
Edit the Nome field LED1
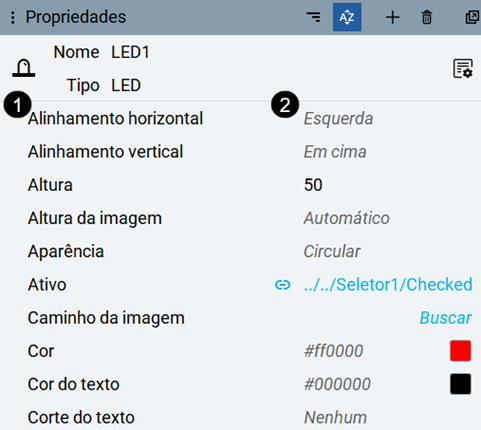130,52
